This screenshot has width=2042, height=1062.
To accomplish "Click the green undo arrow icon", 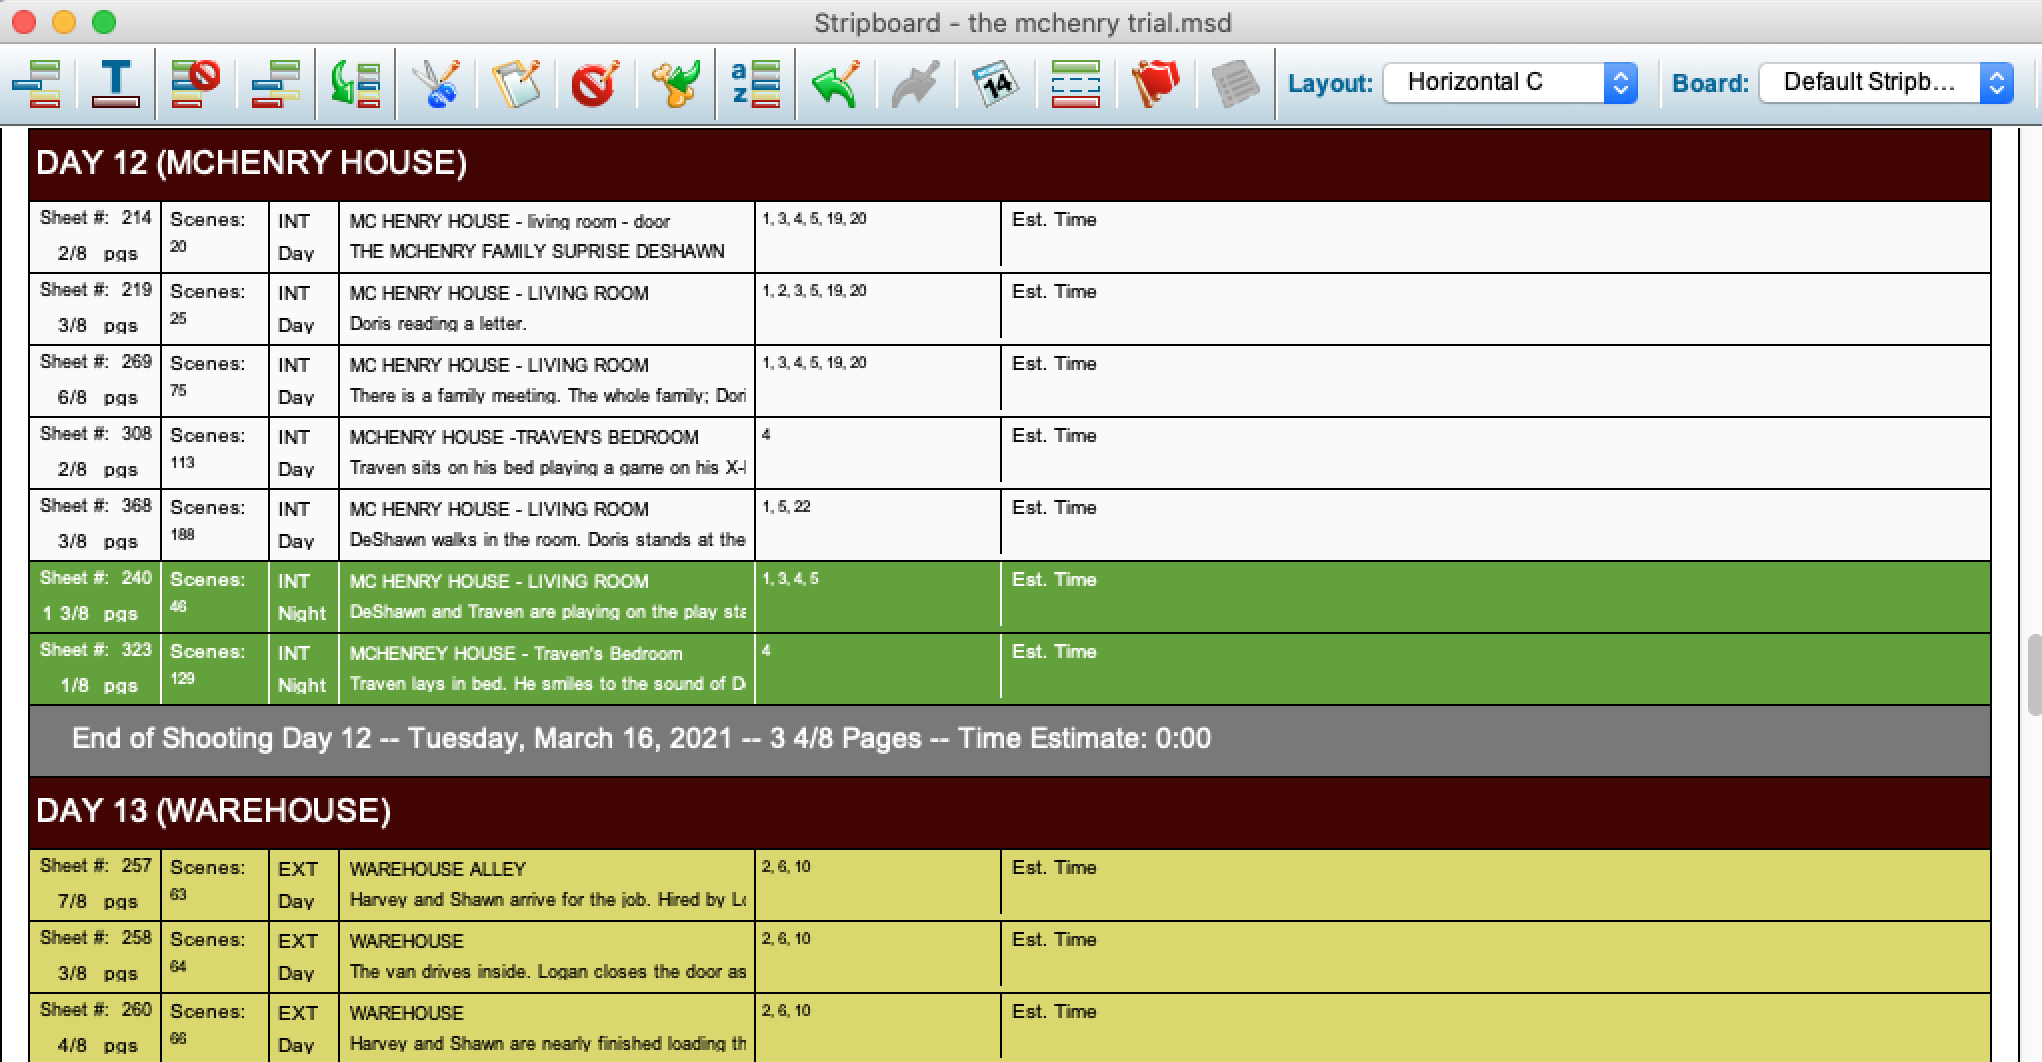I will click(x=836, y=83).
